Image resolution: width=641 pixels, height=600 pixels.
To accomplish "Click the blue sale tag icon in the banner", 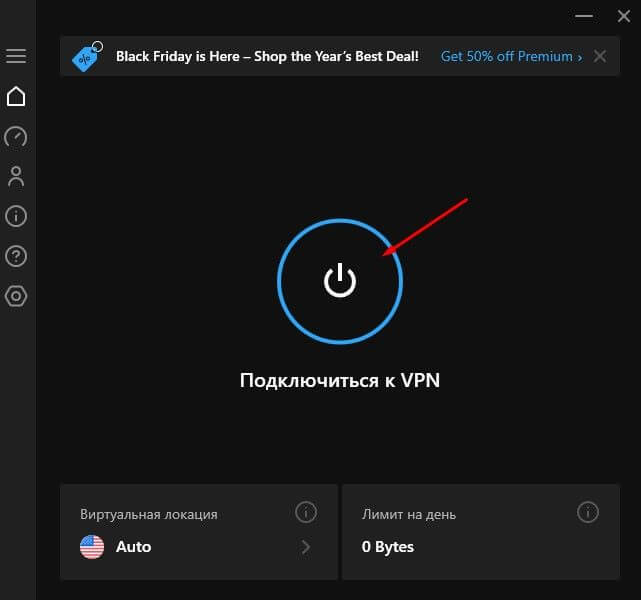I will pos(87,57).
